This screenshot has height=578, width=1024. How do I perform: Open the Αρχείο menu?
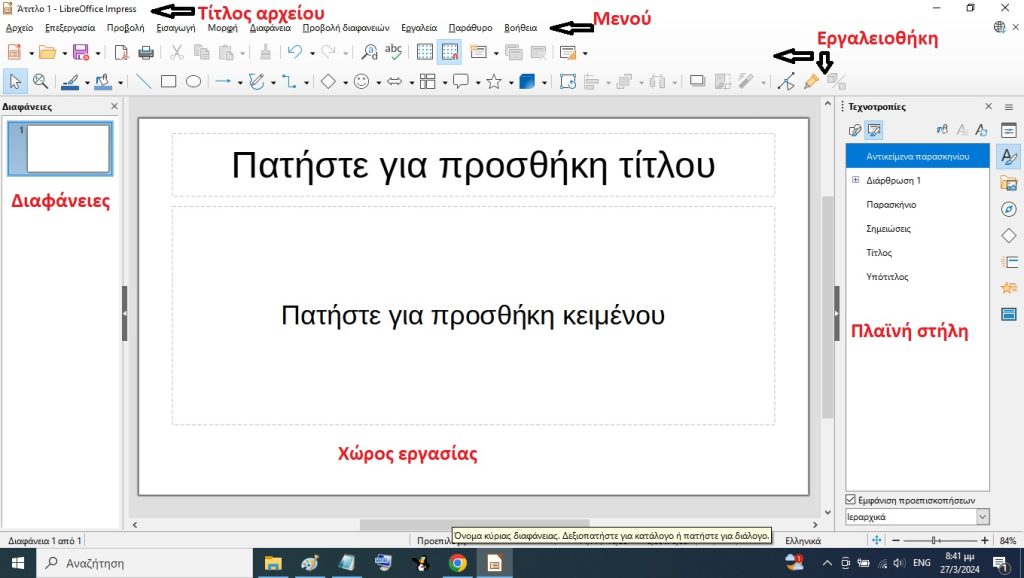(x=20, y=27)
